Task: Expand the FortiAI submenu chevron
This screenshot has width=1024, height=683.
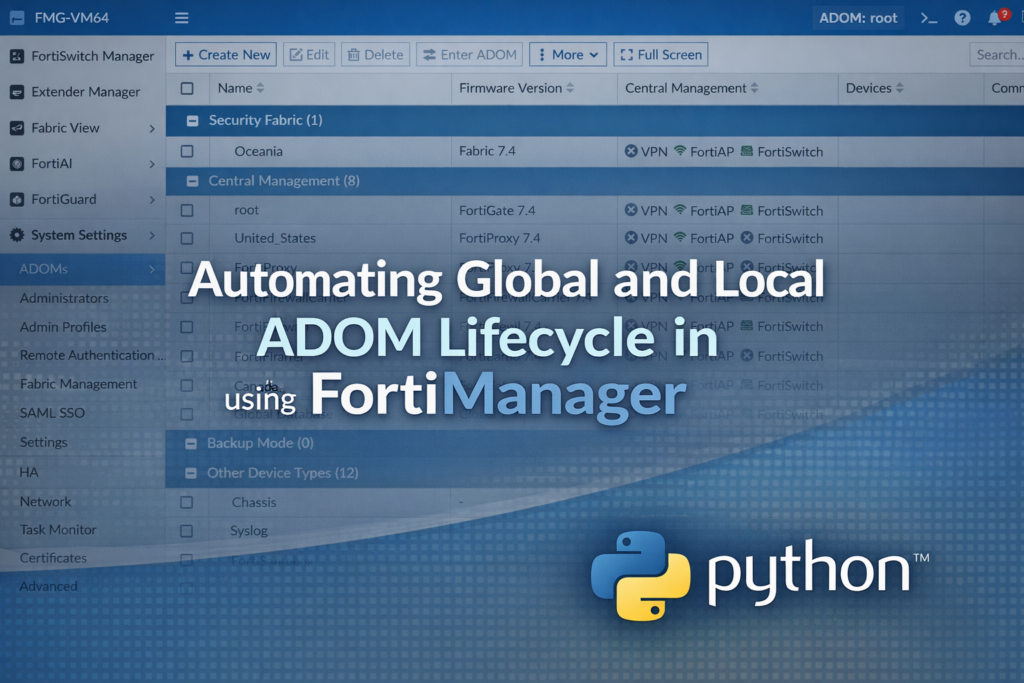Action: tap(152, 164)
